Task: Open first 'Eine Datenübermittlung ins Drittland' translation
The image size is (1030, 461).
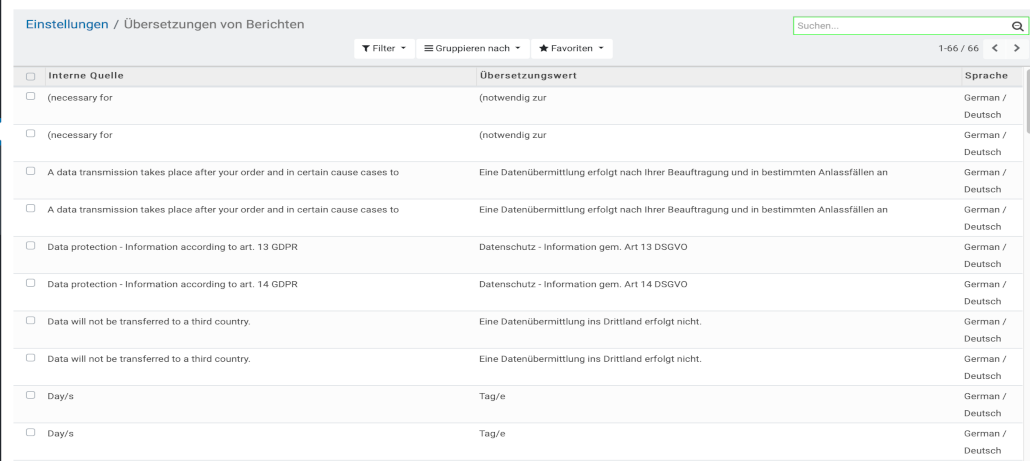Action: 591,321
